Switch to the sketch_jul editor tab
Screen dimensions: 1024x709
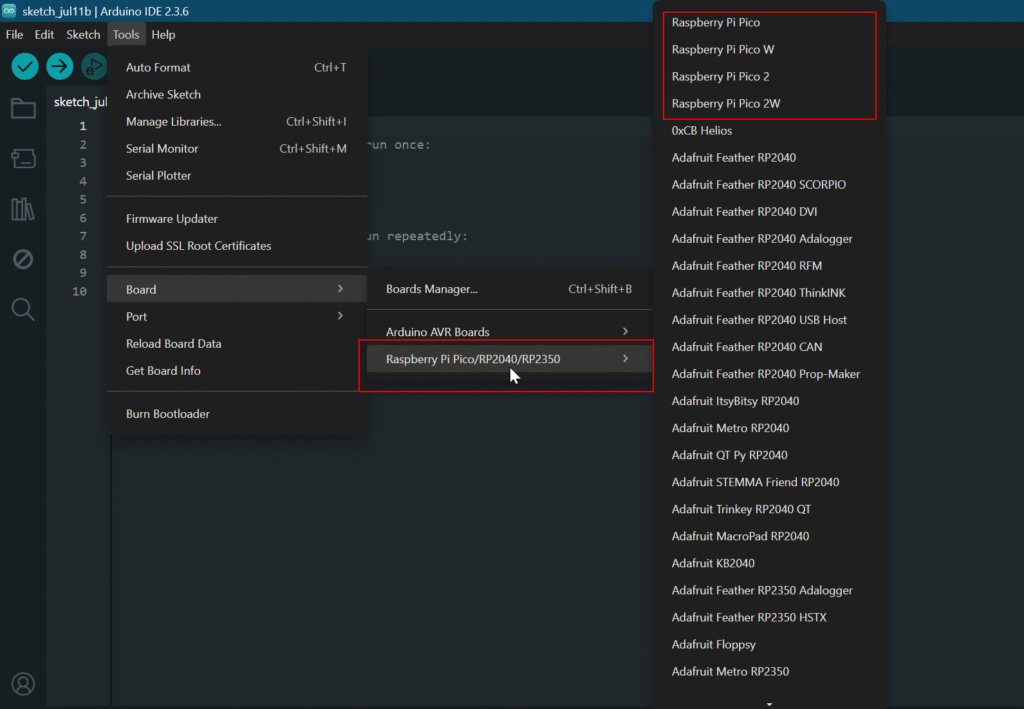pyautogui.click(x=80, y=102)
